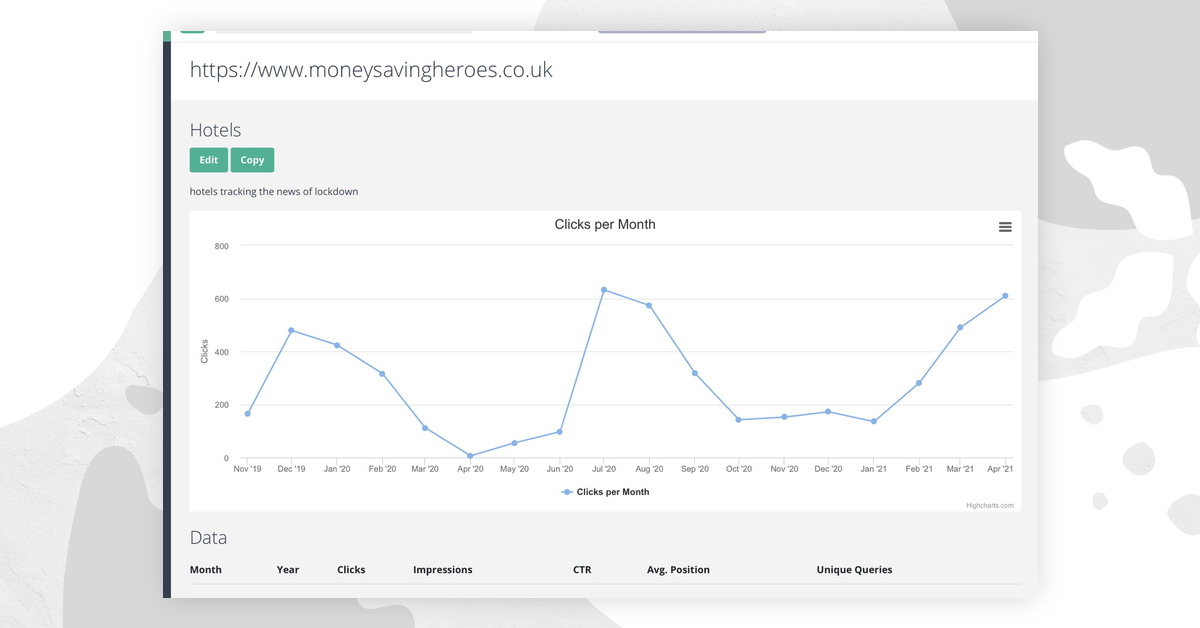Click the Hotels section heading
Screen dimensions: 1200x628
[x=215, y=130]
